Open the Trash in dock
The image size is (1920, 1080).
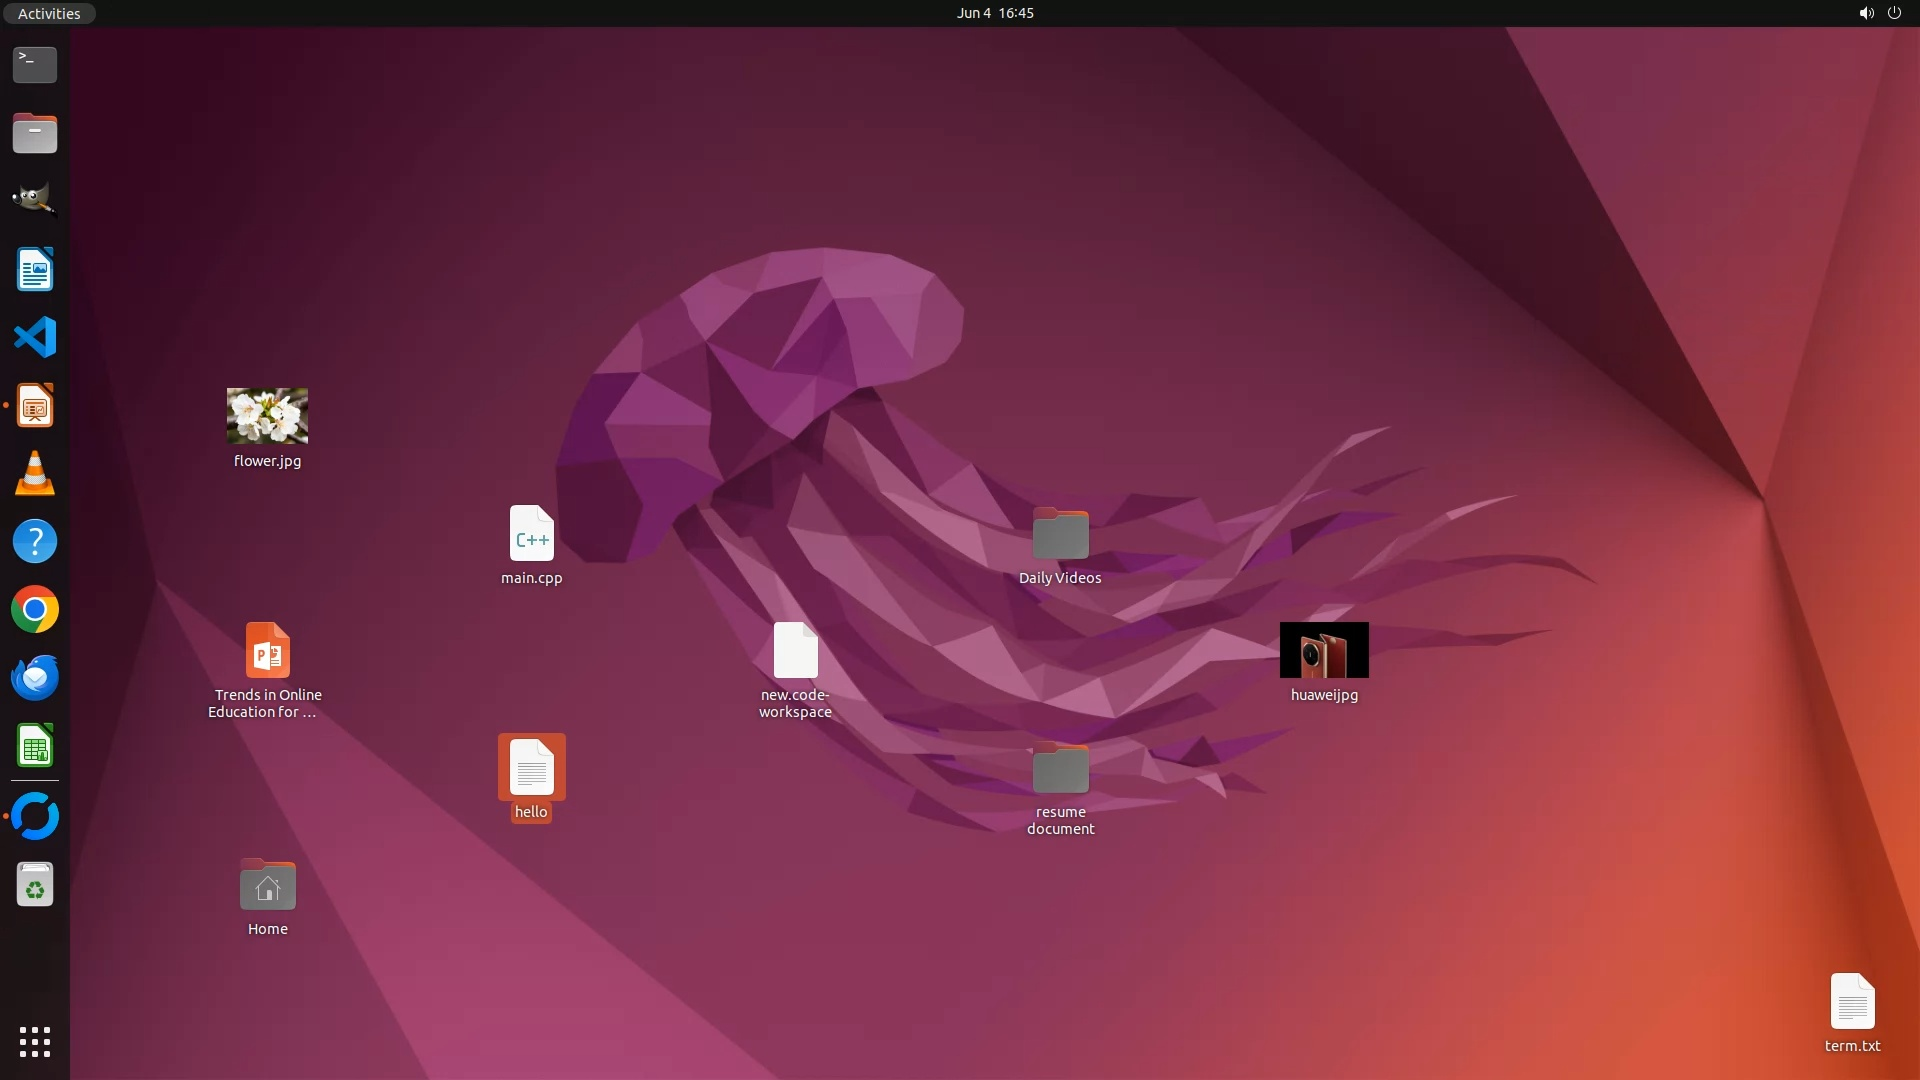pyautogui.click(x=35, y=885)
